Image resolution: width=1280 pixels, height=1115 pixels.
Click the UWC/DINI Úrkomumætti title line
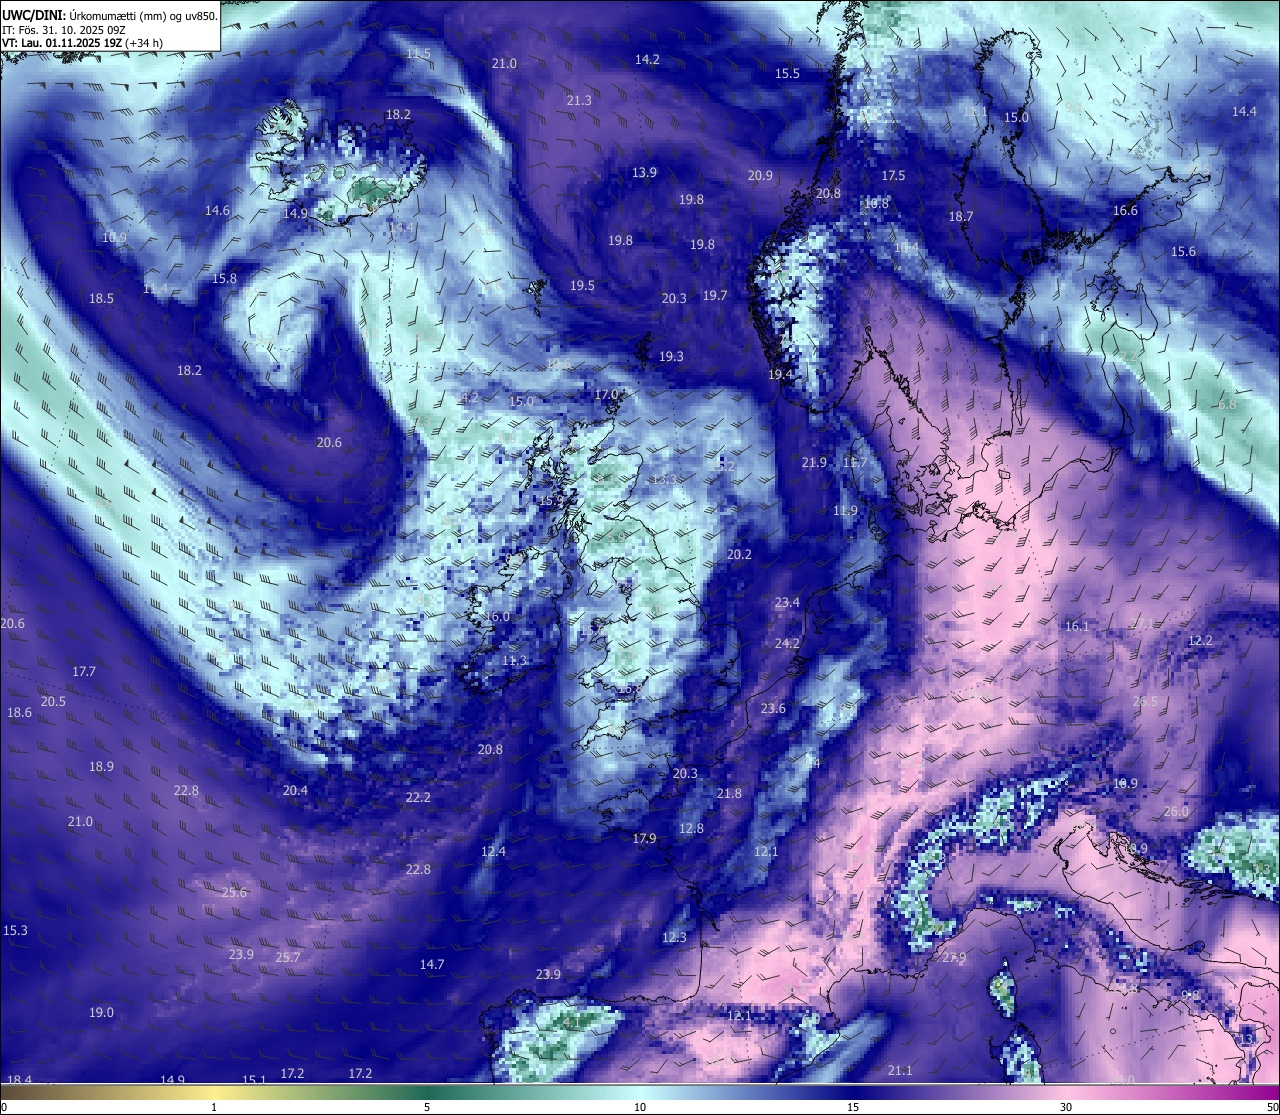(x=110, y=15)
